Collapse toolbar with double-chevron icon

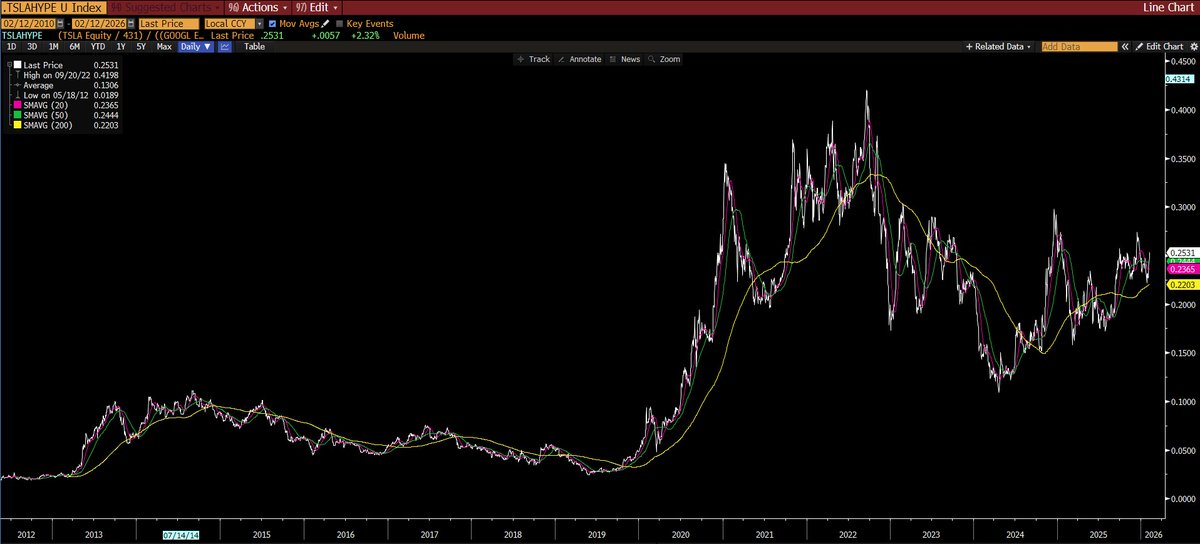coord(1125,47)
